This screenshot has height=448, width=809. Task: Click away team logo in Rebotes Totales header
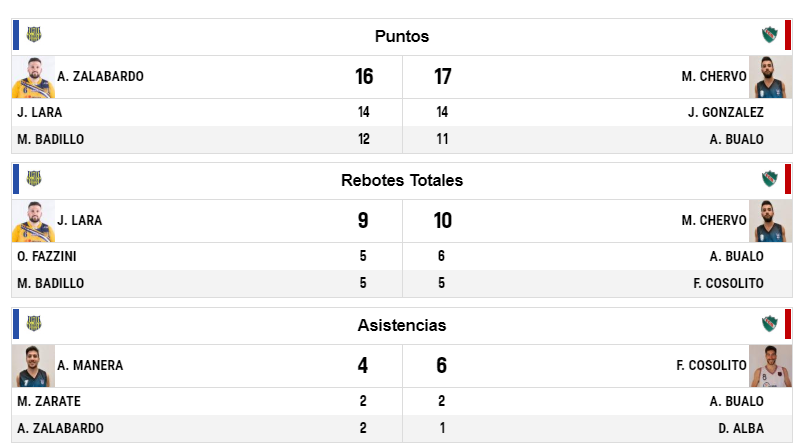[769, 179]
